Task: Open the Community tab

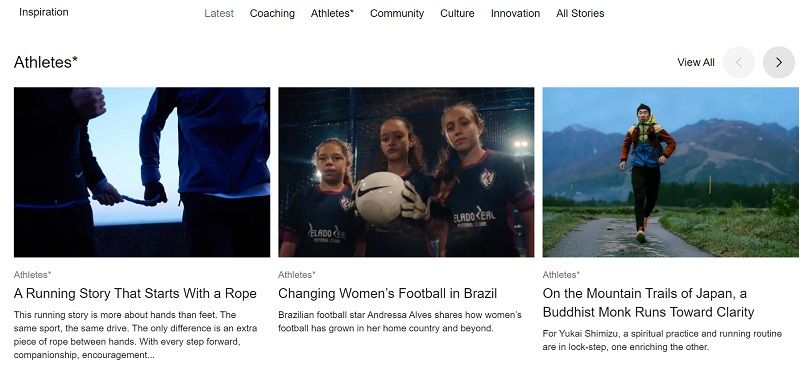Action: tap(397, 13)
